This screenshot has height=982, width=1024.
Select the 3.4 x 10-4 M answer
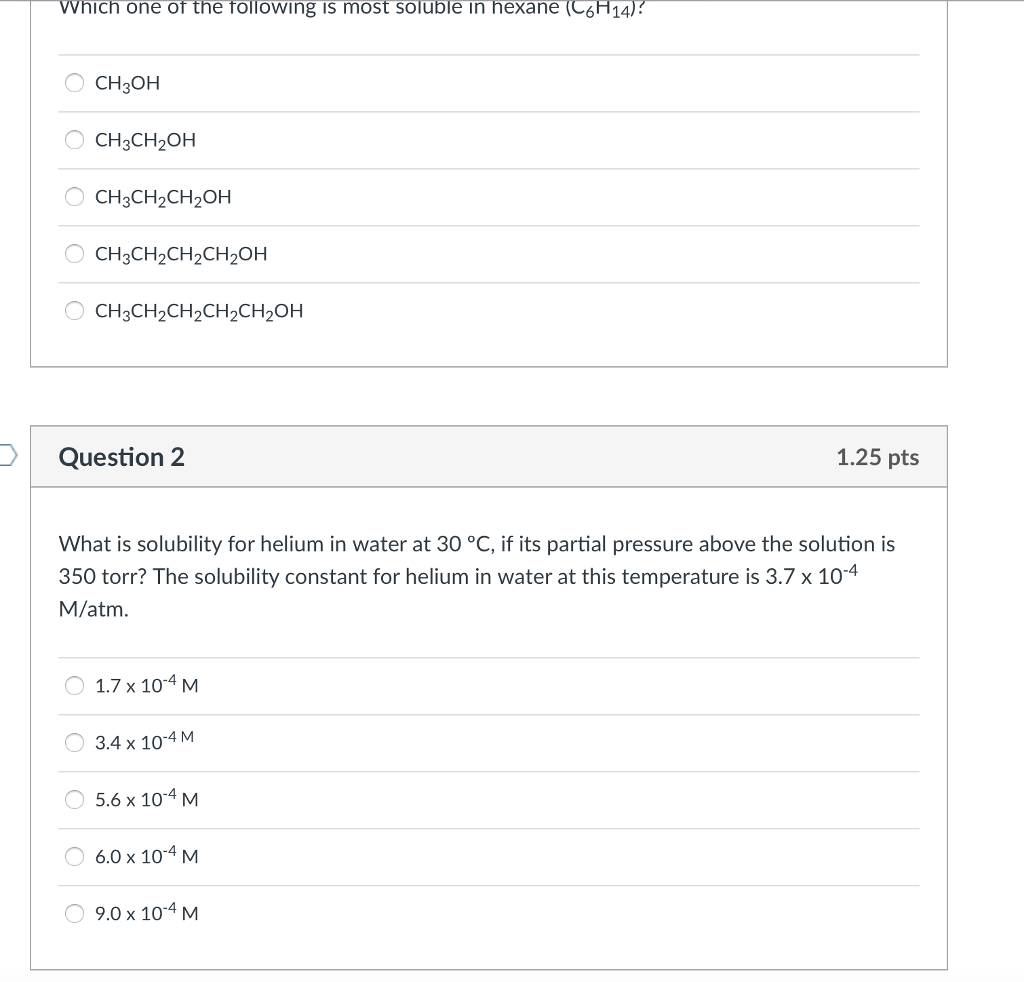point(74,743)
